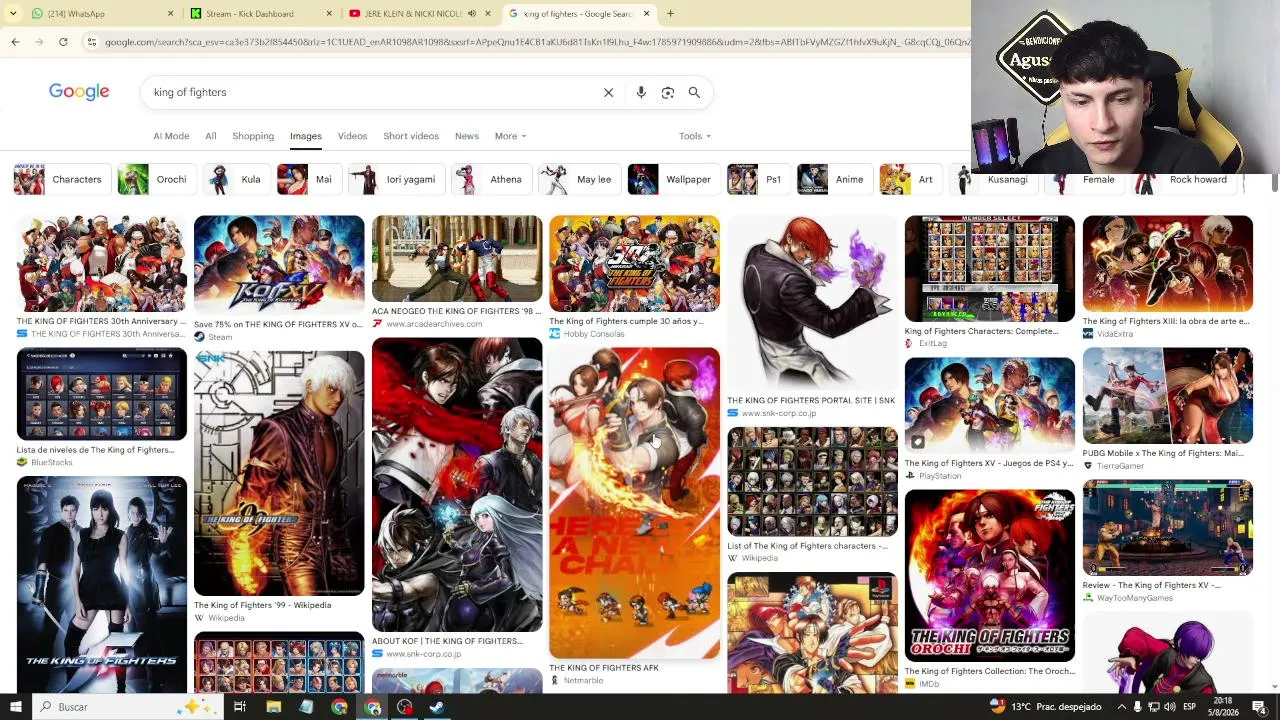
Task: Clear the search box with the X
Action: [608, 93]
